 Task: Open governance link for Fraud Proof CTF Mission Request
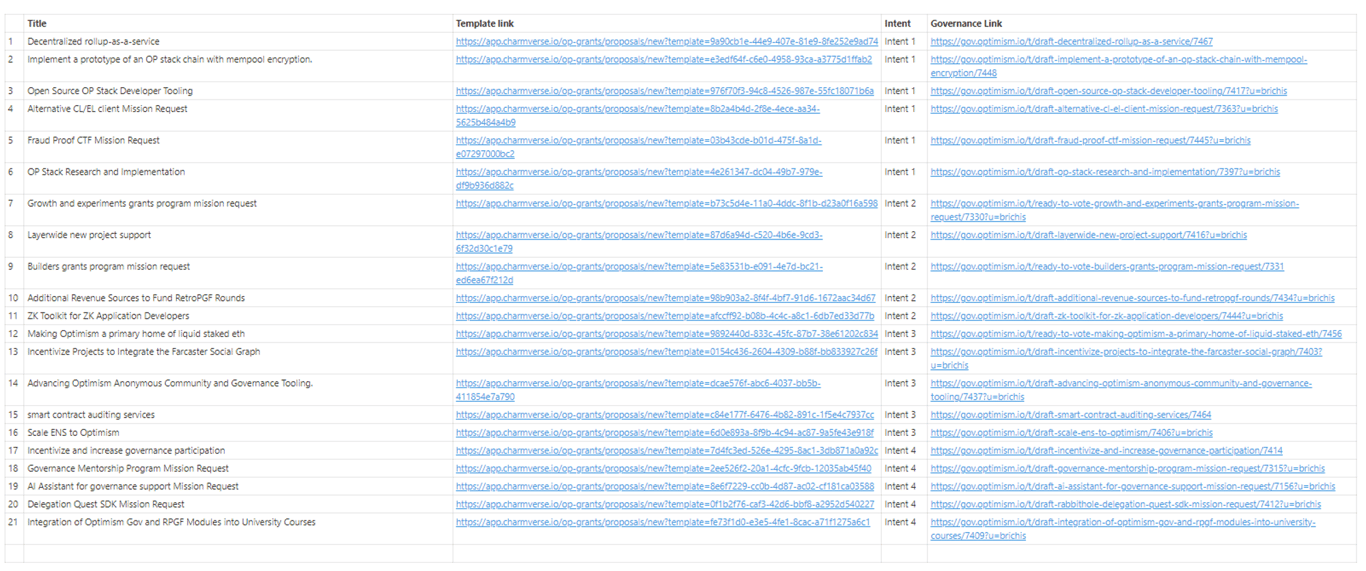pos(1091,141)
